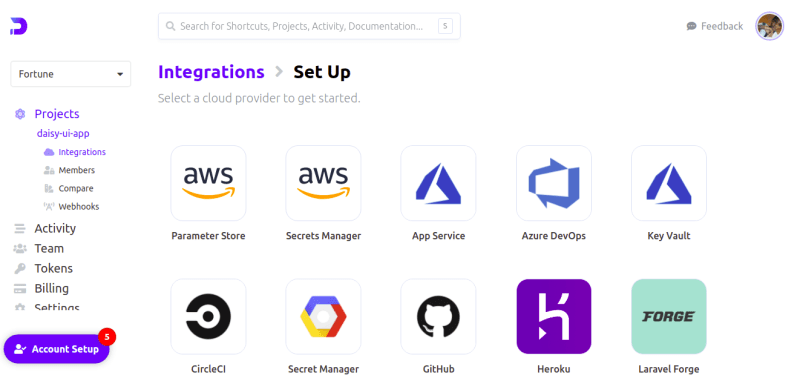Focus the search shortcuts input field
The image size is (800, 375).
309,26
